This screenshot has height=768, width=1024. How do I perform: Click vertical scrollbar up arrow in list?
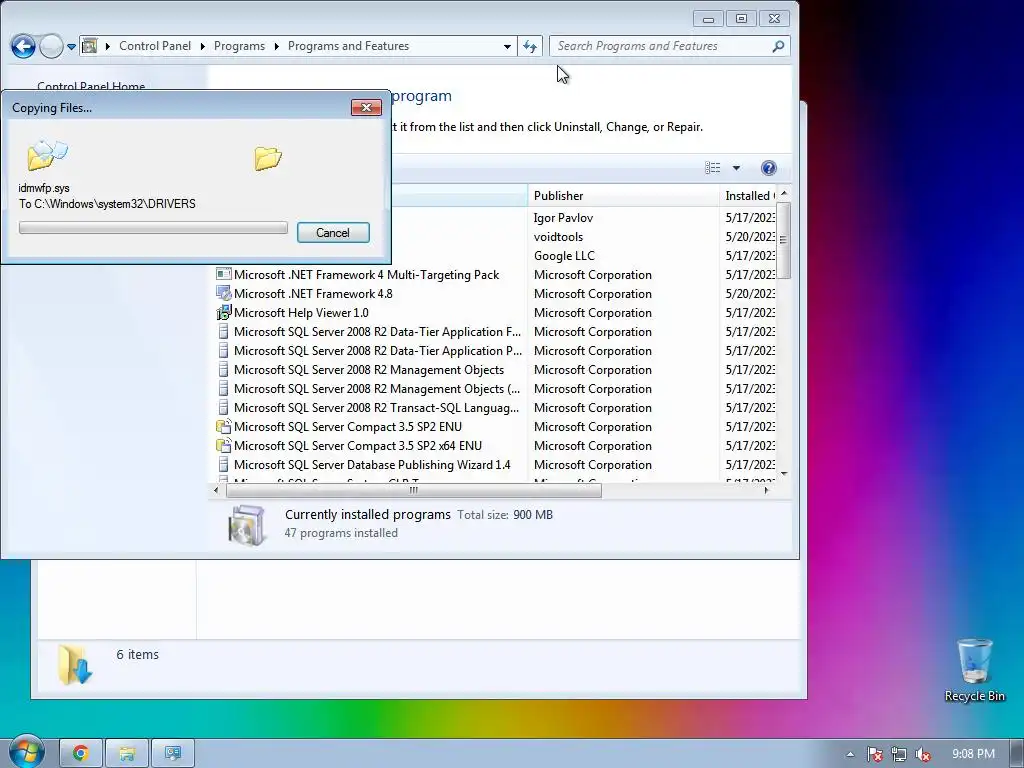[x=784, y=193]
